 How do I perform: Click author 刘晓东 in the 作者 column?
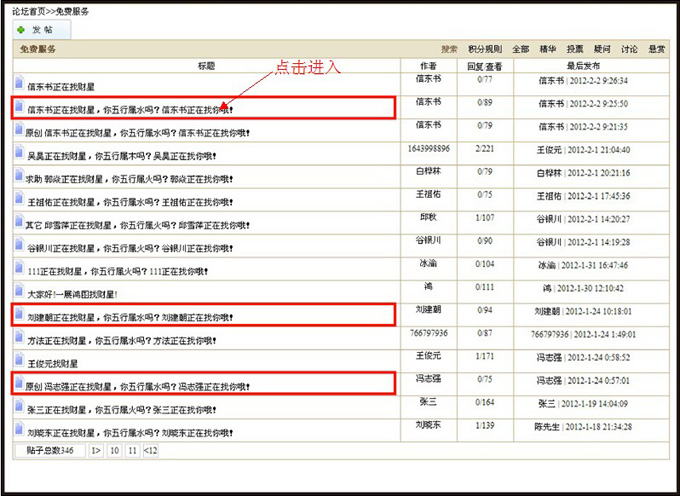click(428, 425)
